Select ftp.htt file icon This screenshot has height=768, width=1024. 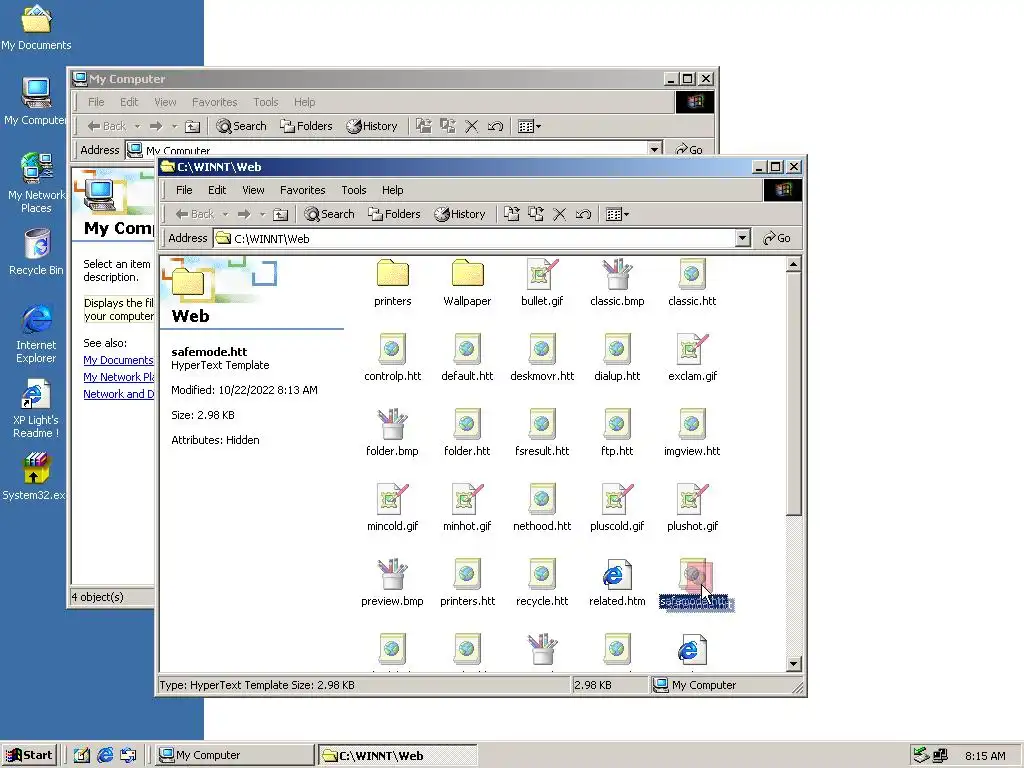[x=617, y=423]
